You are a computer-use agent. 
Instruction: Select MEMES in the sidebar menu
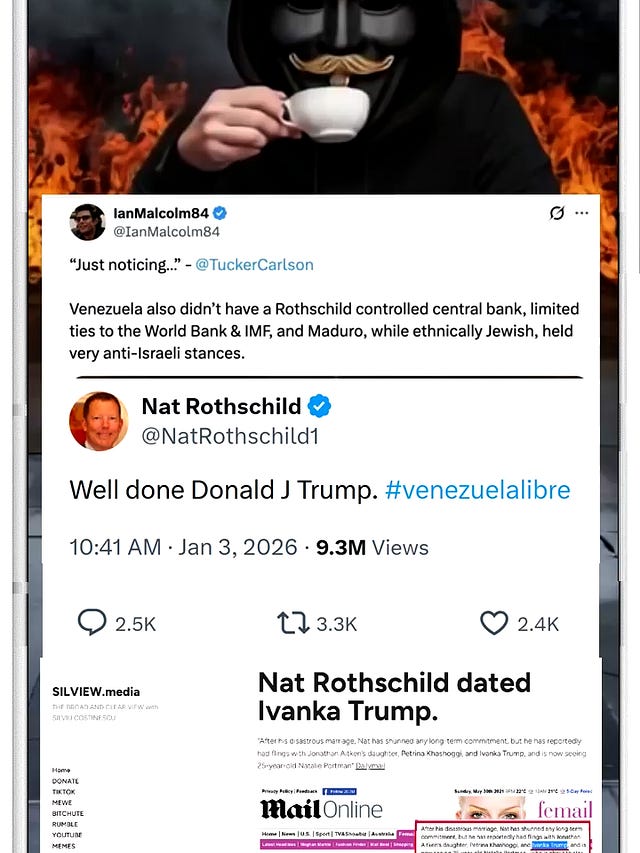64,846
